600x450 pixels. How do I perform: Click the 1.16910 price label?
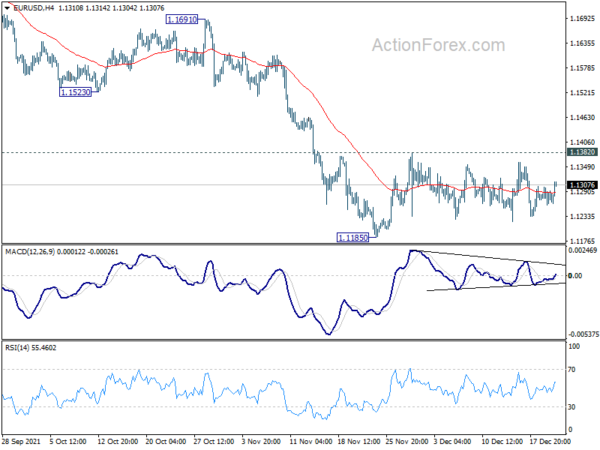click(182, 20)
